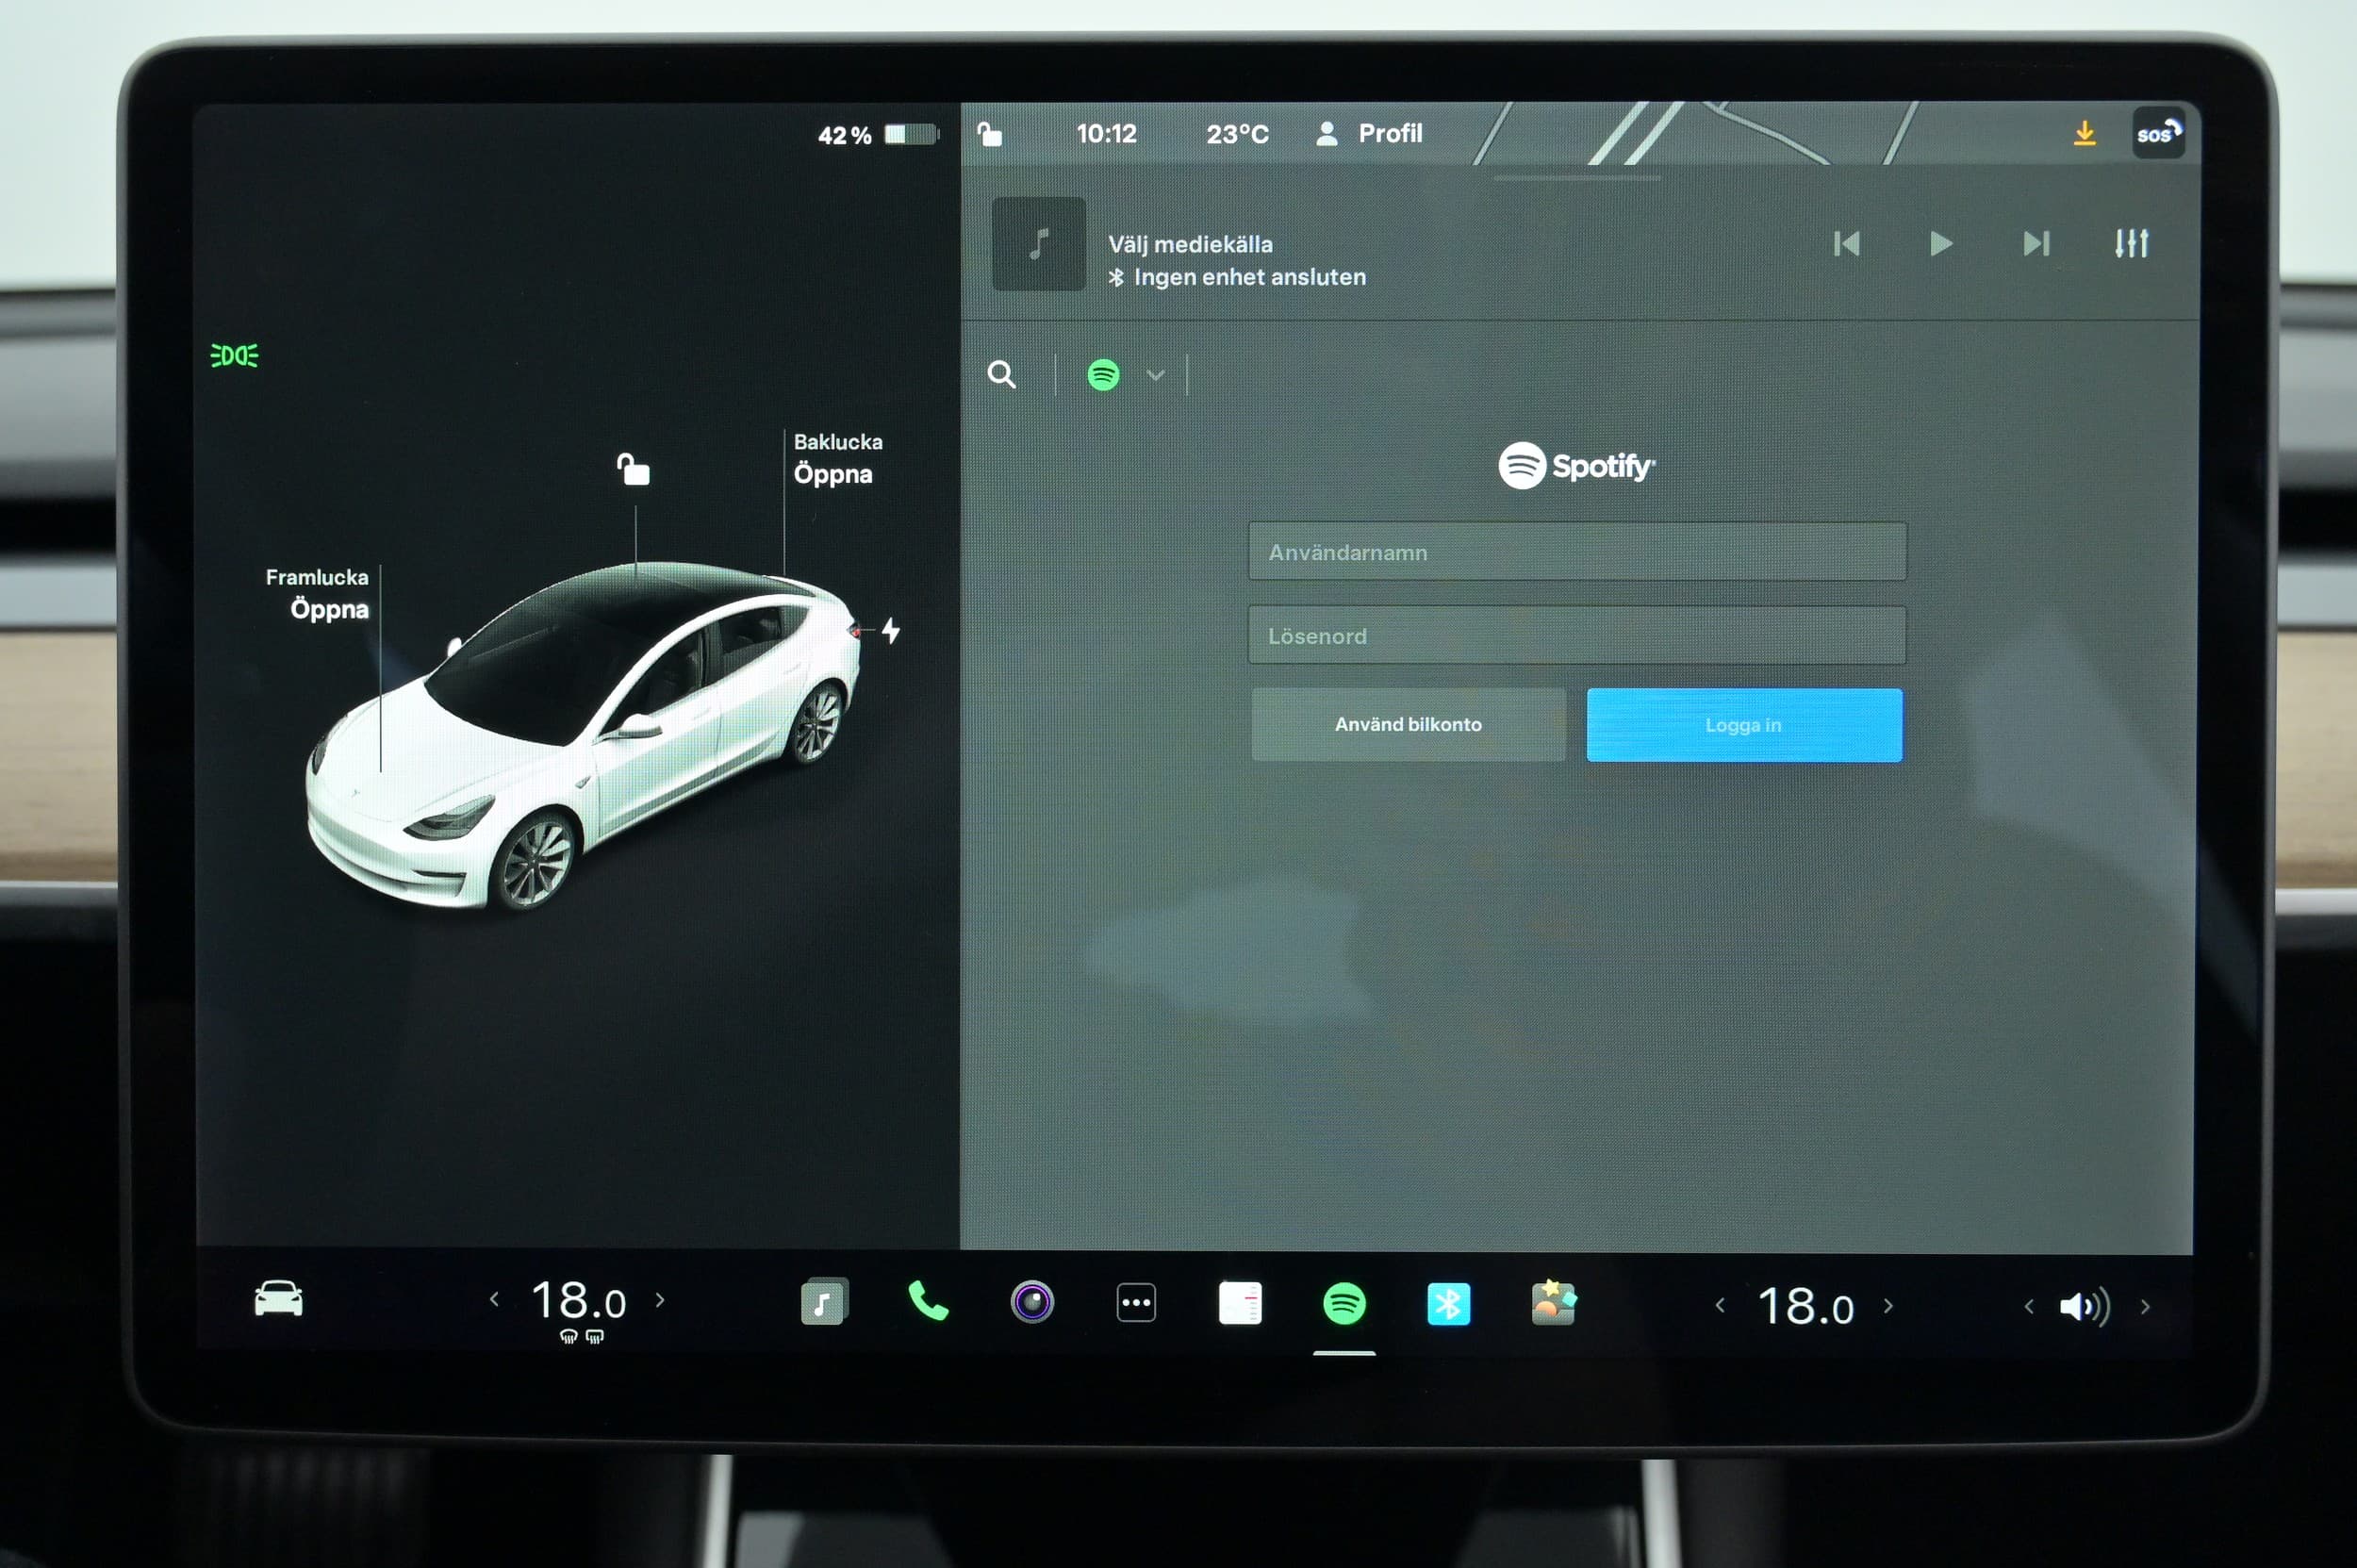Expand the media source dropdown chevron
This screenshot has height=1568, width=2357.
point(1156,375)
